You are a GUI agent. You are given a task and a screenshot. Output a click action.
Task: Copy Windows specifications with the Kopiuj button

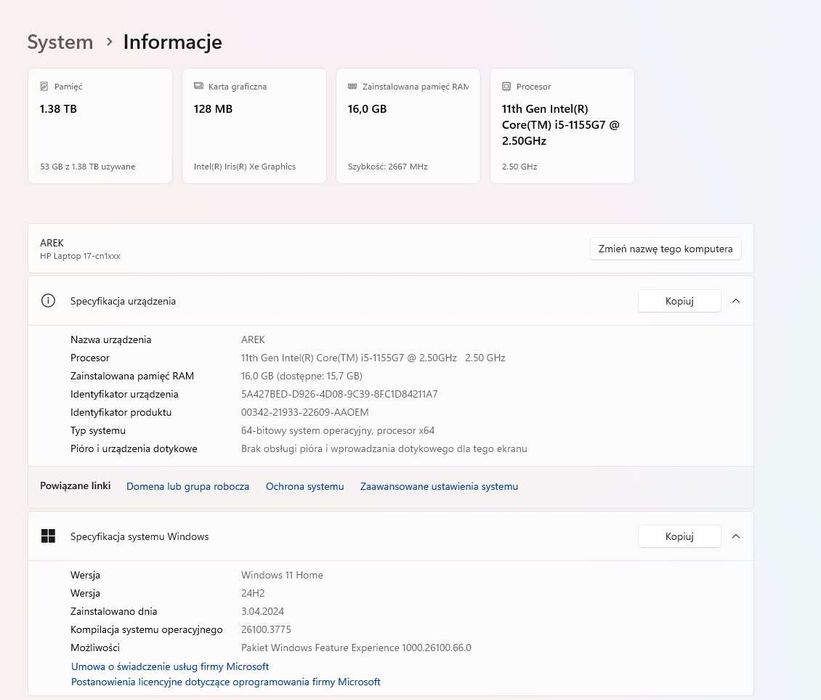point(679,537)
